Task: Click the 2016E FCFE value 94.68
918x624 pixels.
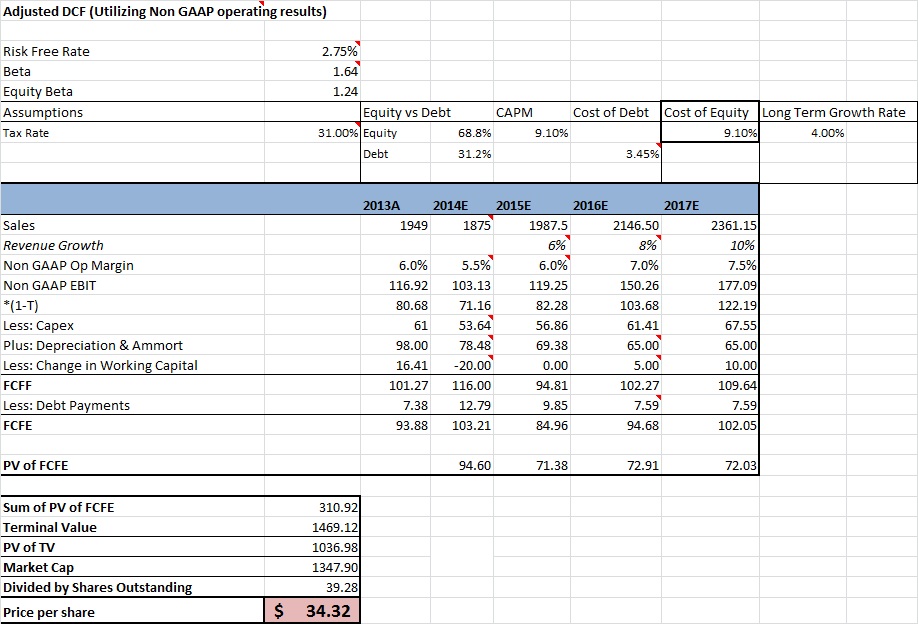Action: pos(616,425)
